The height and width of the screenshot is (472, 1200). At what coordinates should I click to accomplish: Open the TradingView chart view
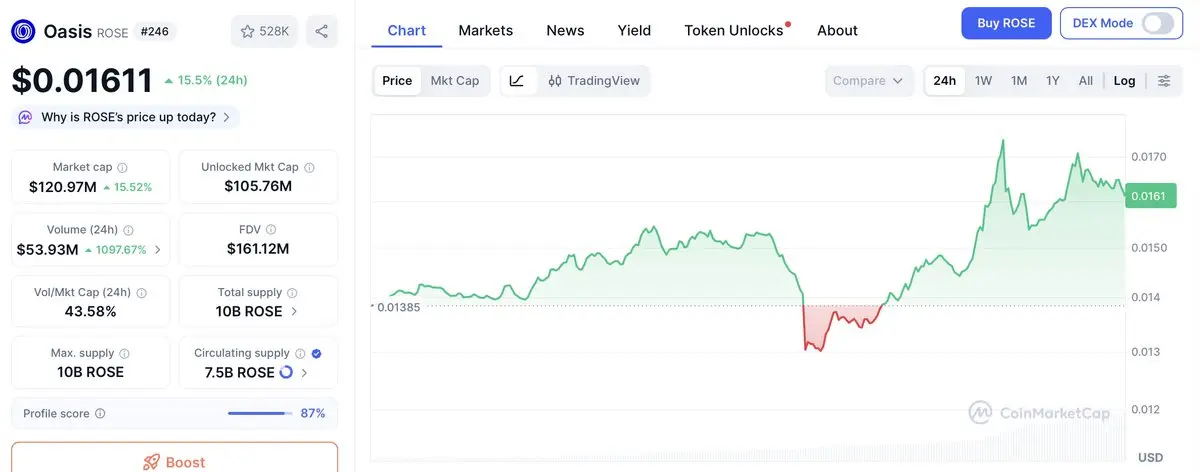click(x=594, y=81)
